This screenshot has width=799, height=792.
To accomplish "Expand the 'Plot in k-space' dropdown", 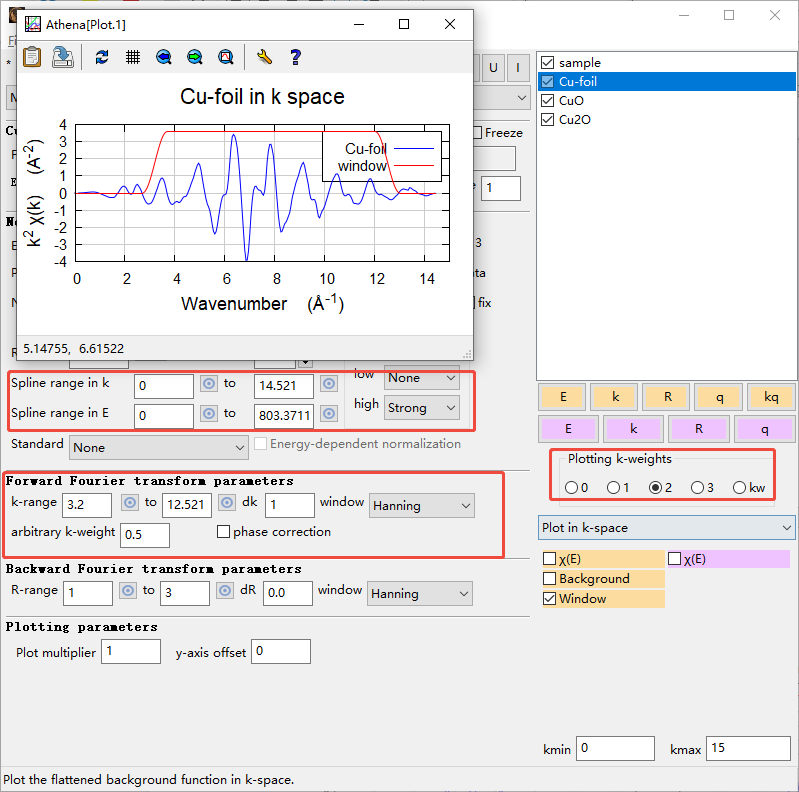I will (x=665, y=527).
